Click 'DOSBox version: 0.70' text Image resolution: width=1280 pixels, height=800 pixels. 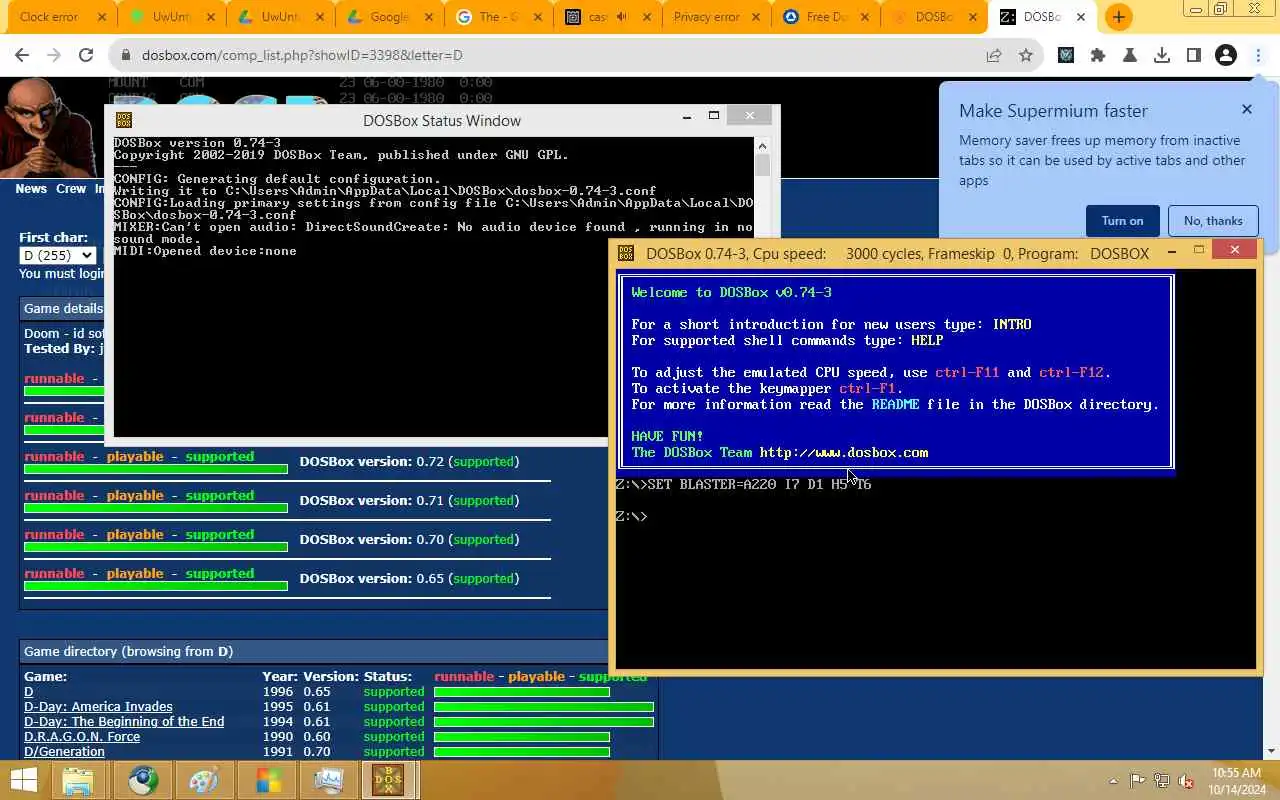371,539
